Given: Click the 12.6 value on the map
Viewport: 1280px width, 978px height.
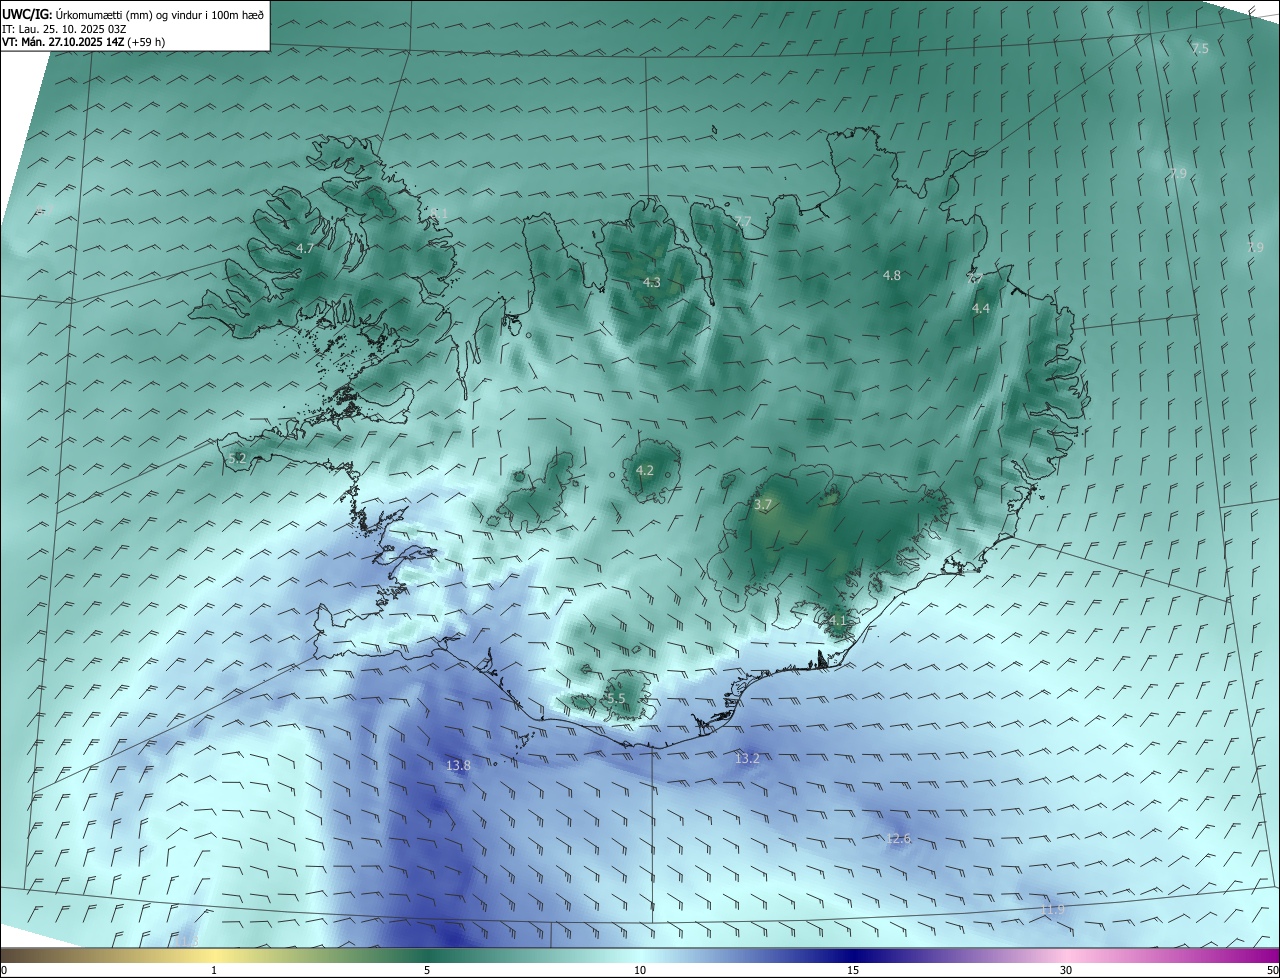Looking at the screenshot, I should (898, 838).
